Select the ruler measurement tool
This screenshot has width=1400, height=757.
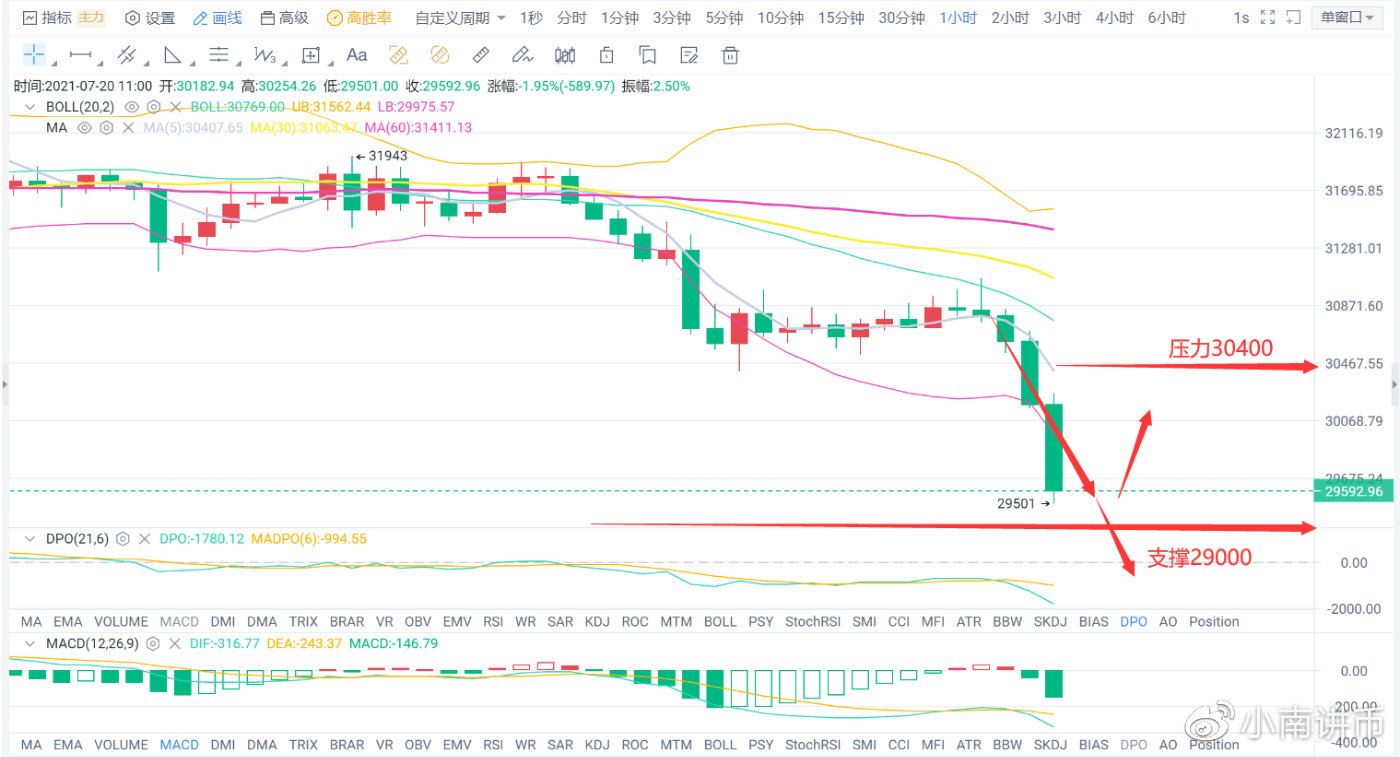point(480,55)
